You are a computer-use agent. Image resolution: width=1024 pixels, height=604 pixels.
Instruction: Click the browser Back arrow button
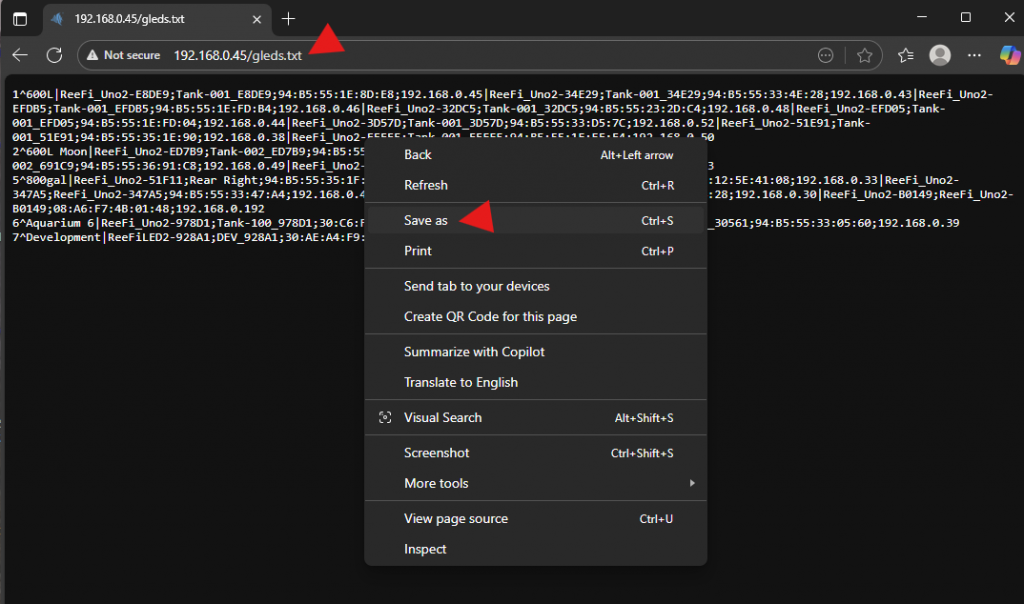(20, 56)
